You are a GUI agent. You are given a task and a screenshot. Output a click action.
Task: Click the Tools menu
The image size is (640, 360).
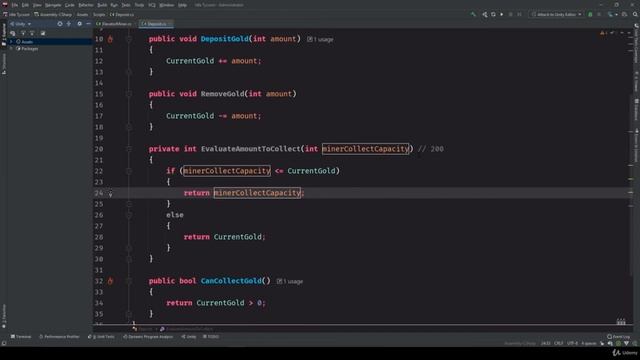click(x=139, y=5)
